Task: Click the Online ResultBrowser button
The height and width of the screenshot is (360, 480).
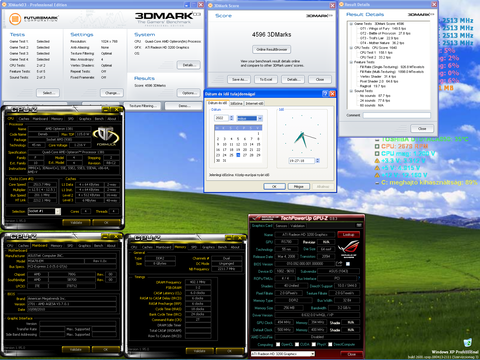Action: 272,49
